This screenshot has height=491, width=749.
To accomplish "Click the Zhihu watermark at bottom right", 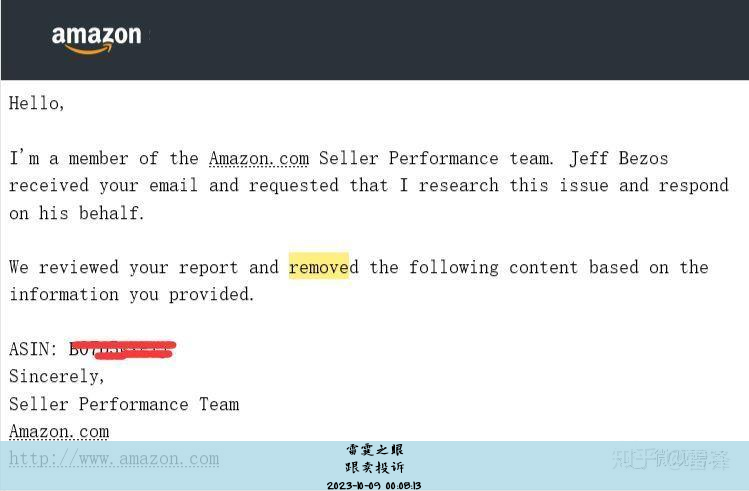I will [670, 459].
